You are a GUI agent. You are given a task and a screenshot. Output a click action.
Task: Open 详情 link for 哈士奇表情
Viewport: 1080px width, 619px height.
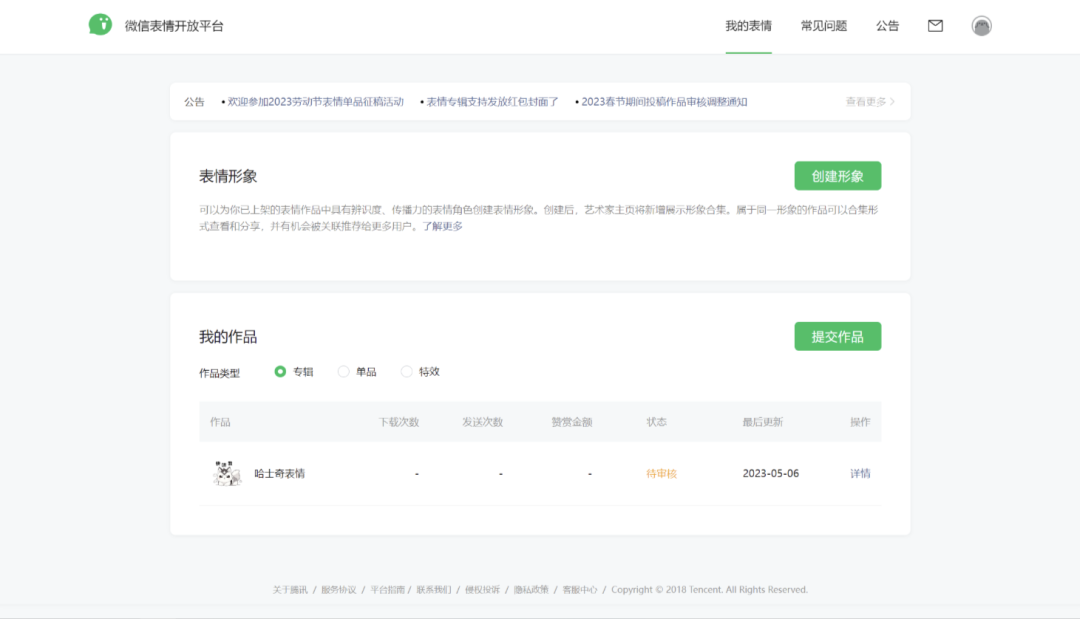point(860,473)
